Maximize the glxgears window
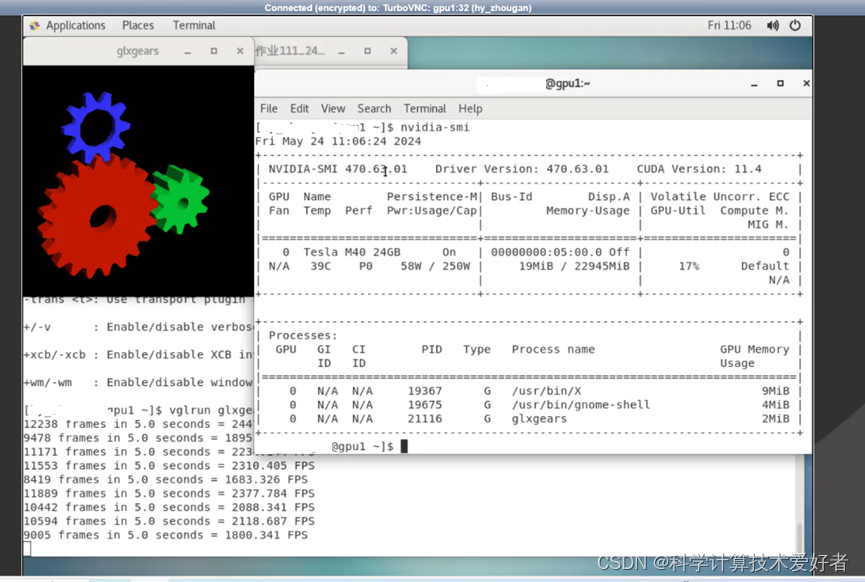 213,51
